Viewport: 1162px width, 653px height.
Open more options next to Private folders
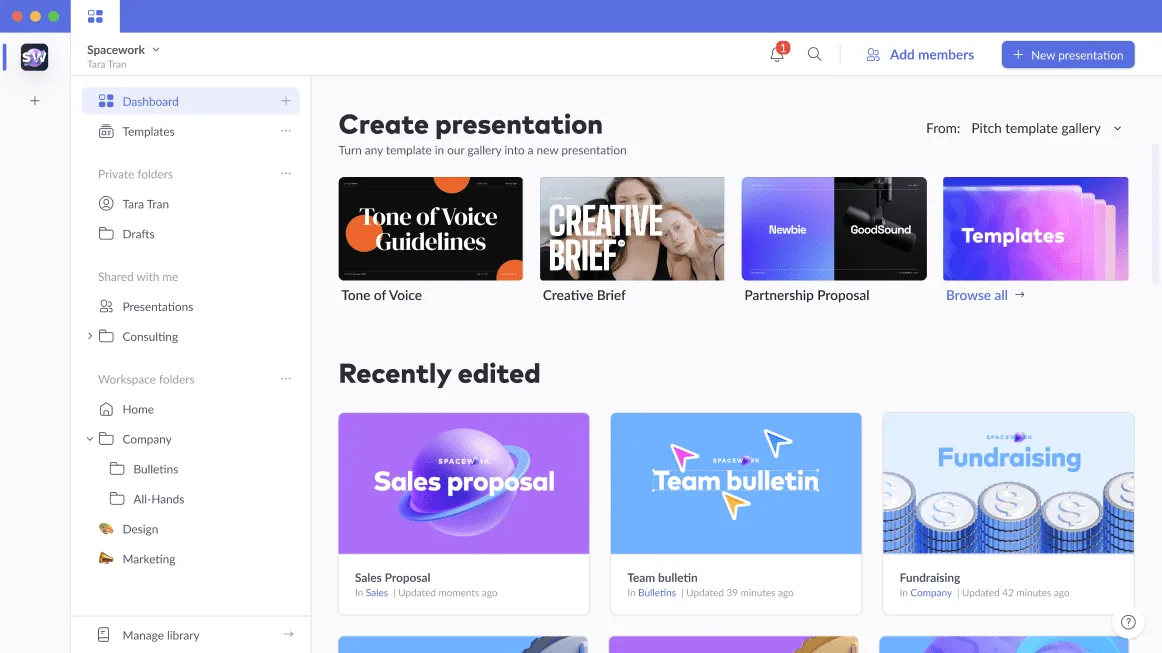tap(286, 173)
